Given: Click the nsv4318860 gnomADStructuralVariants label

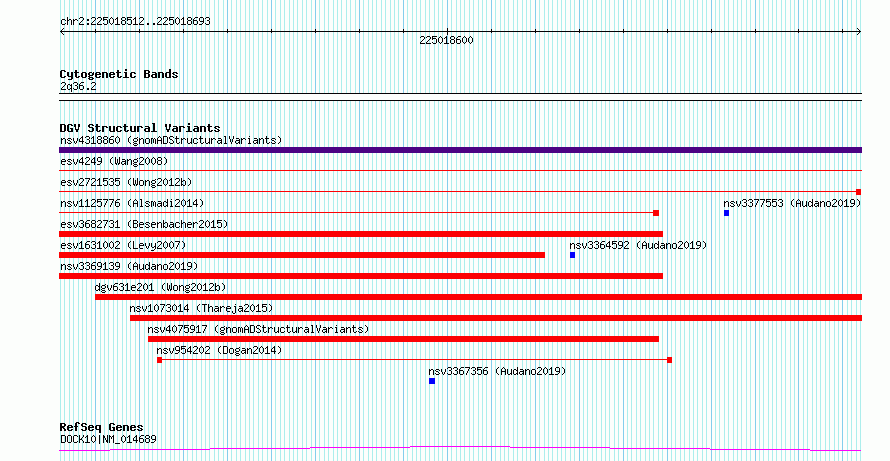Looking at the screenshot, I should click(171, 140).
